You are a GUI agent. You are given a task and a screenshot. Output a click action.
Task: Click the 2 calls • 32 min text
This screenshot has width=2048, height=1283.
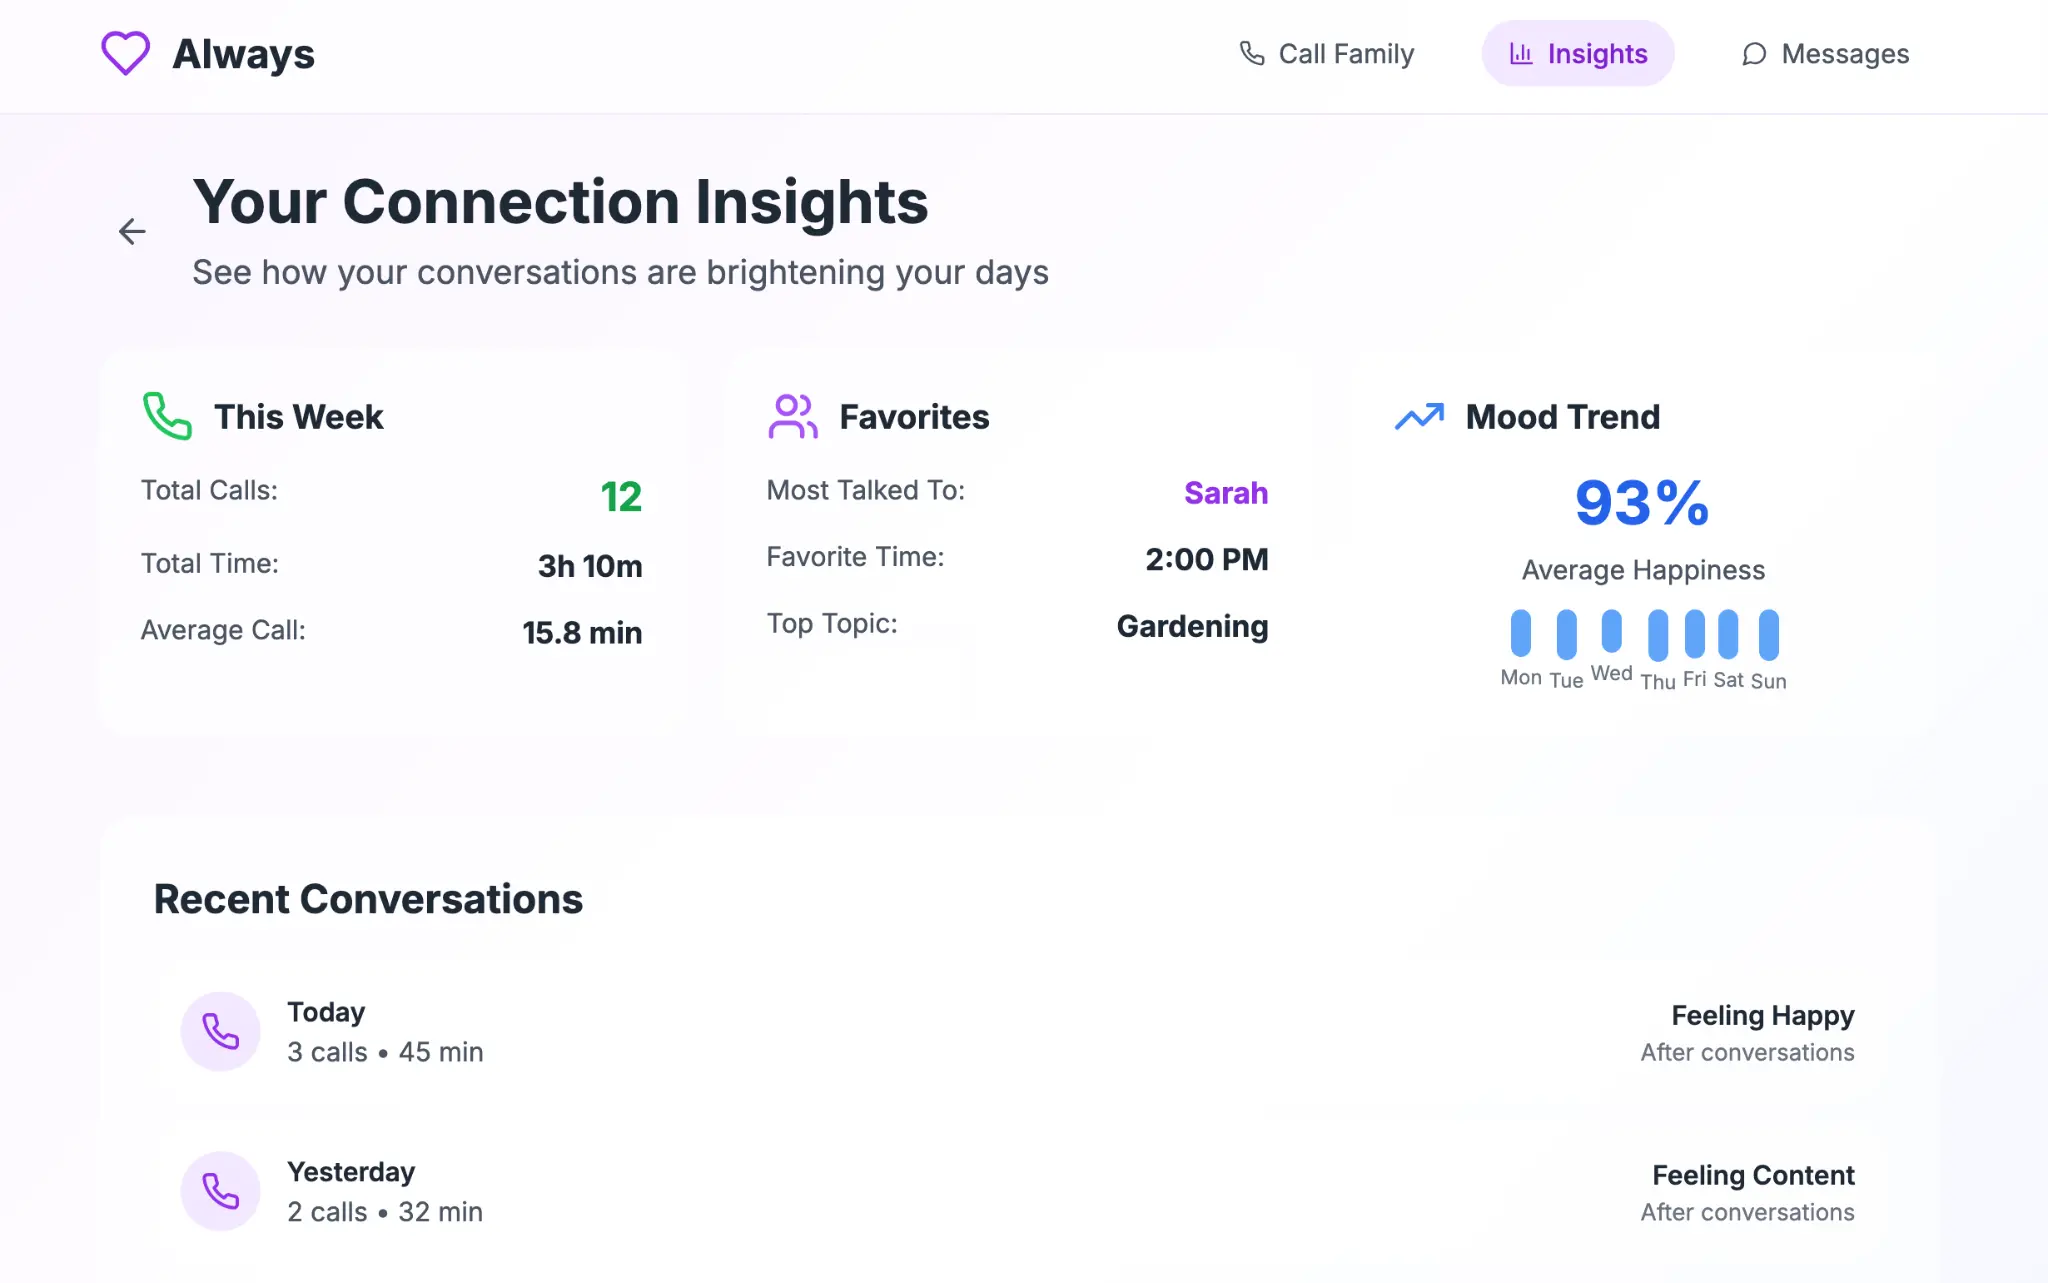point(385,1212)
